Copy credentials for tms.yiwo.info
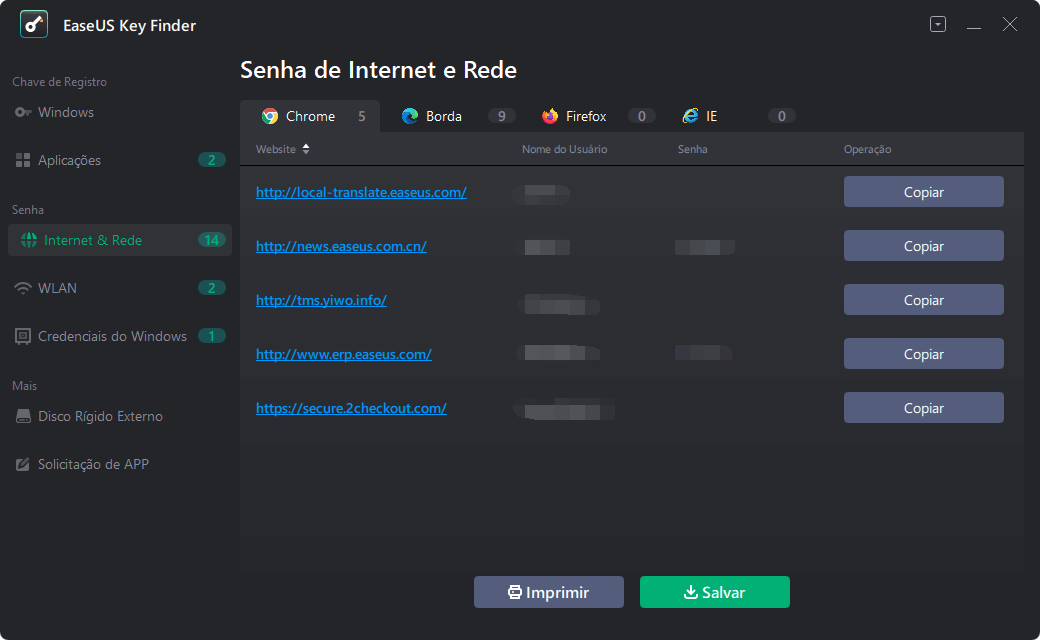This screenshot has height=640, width=1040. [923, 300]
